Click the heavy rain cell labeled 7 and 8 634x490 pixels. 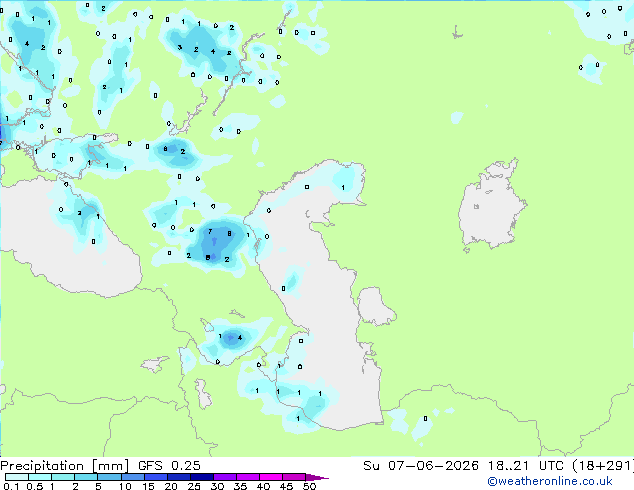218,241
